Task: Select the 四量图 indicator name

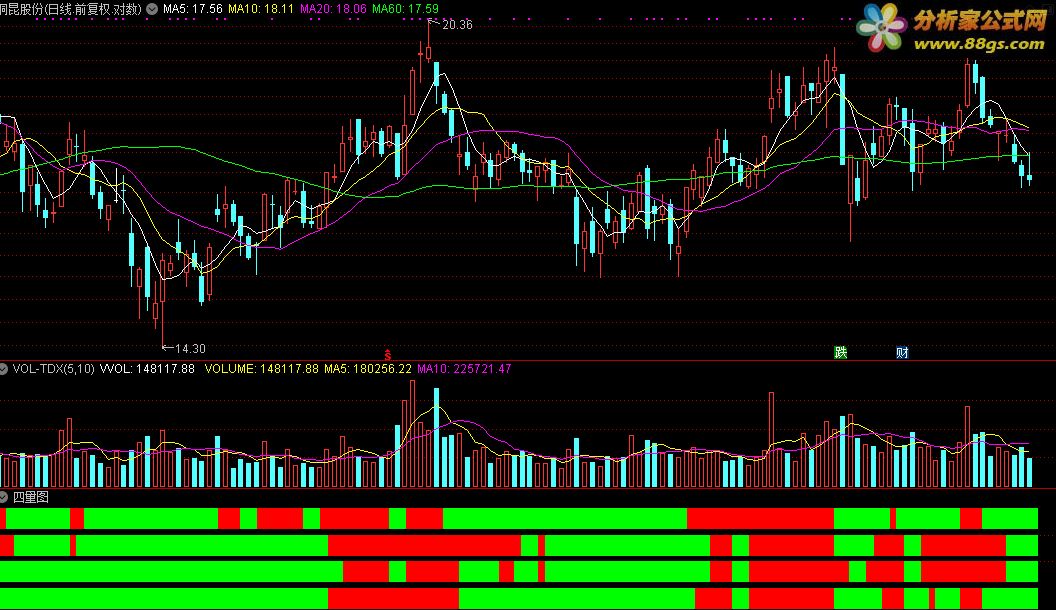Action: coord(31,498)
